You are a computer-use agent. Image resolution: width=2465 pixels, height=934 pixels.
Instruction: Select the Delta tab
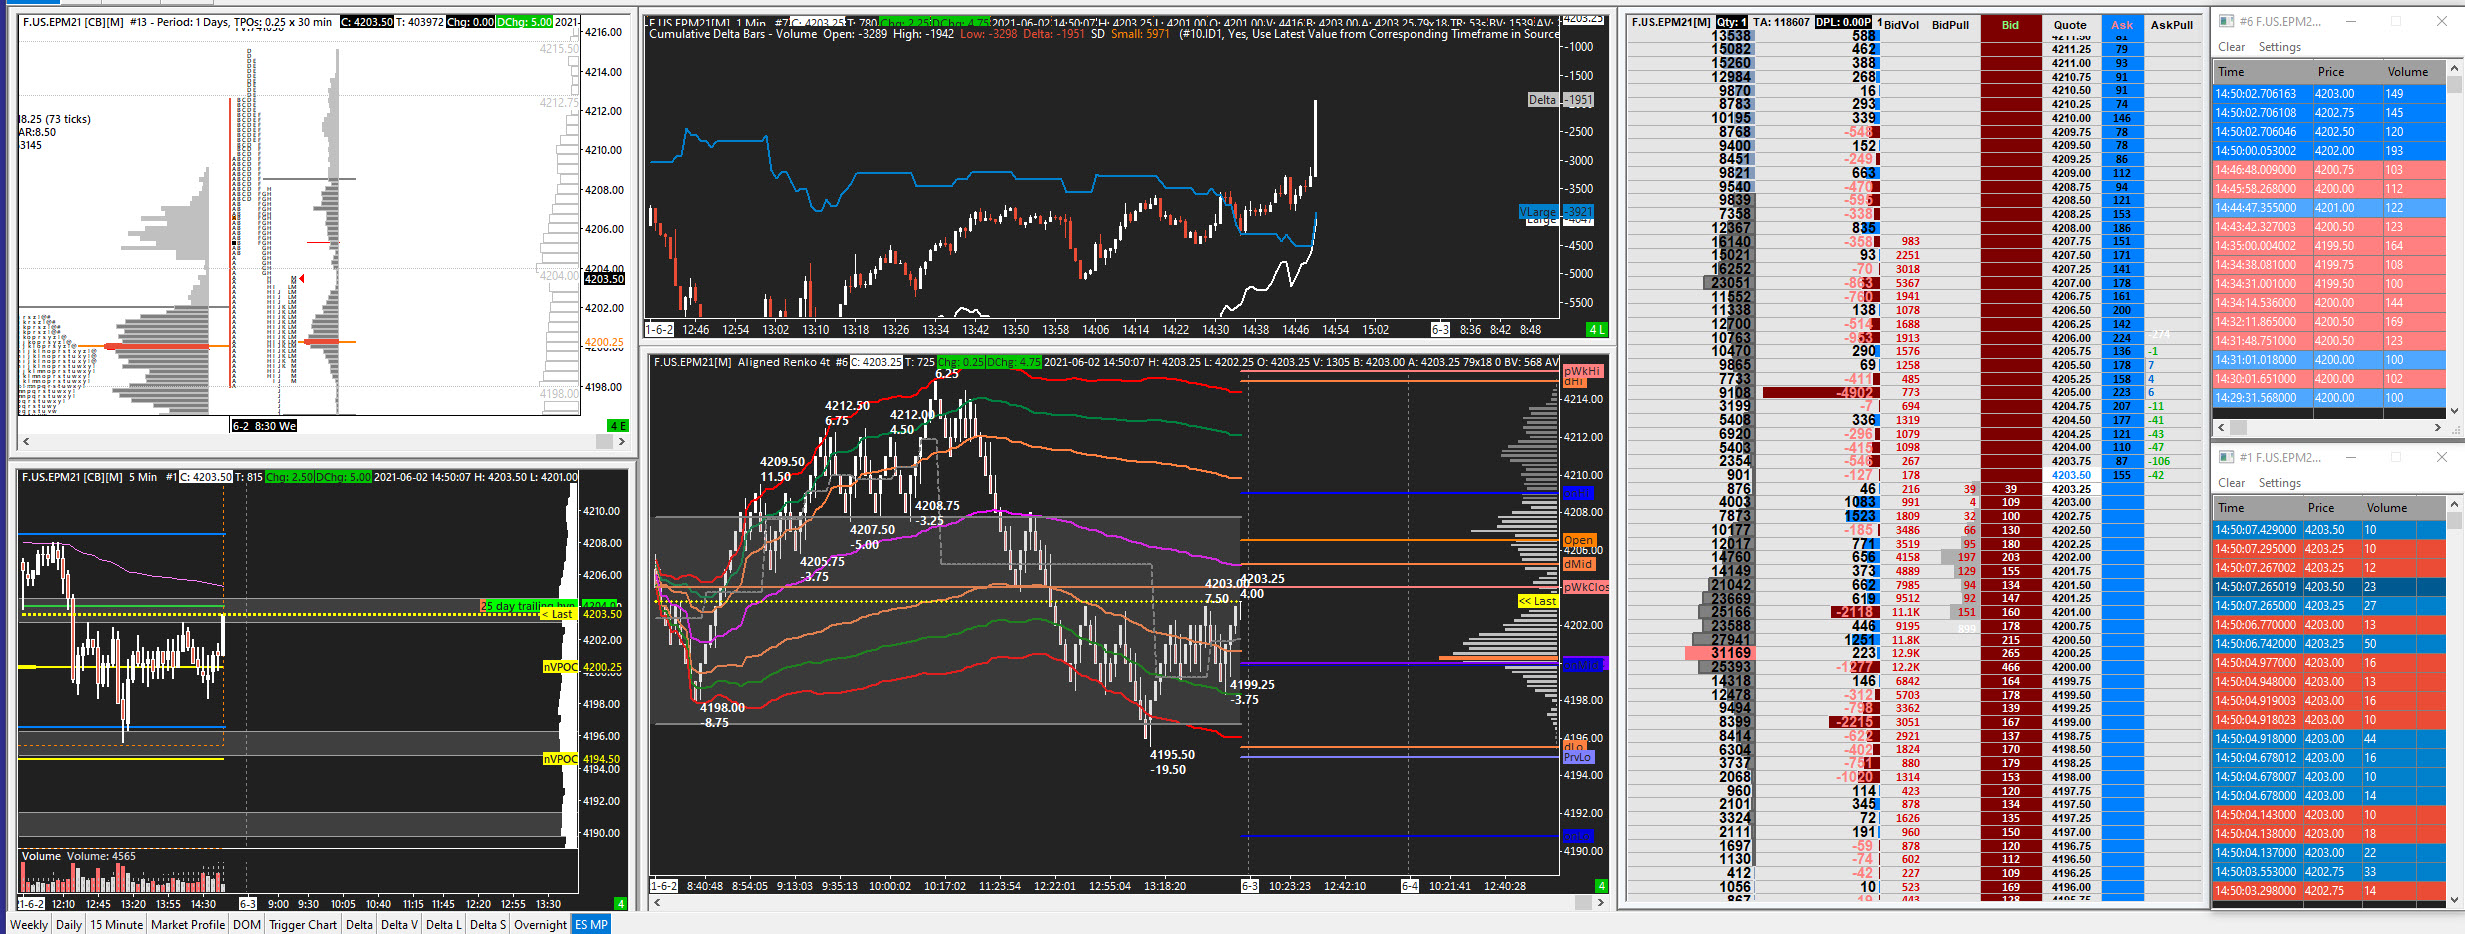point(359,924)
